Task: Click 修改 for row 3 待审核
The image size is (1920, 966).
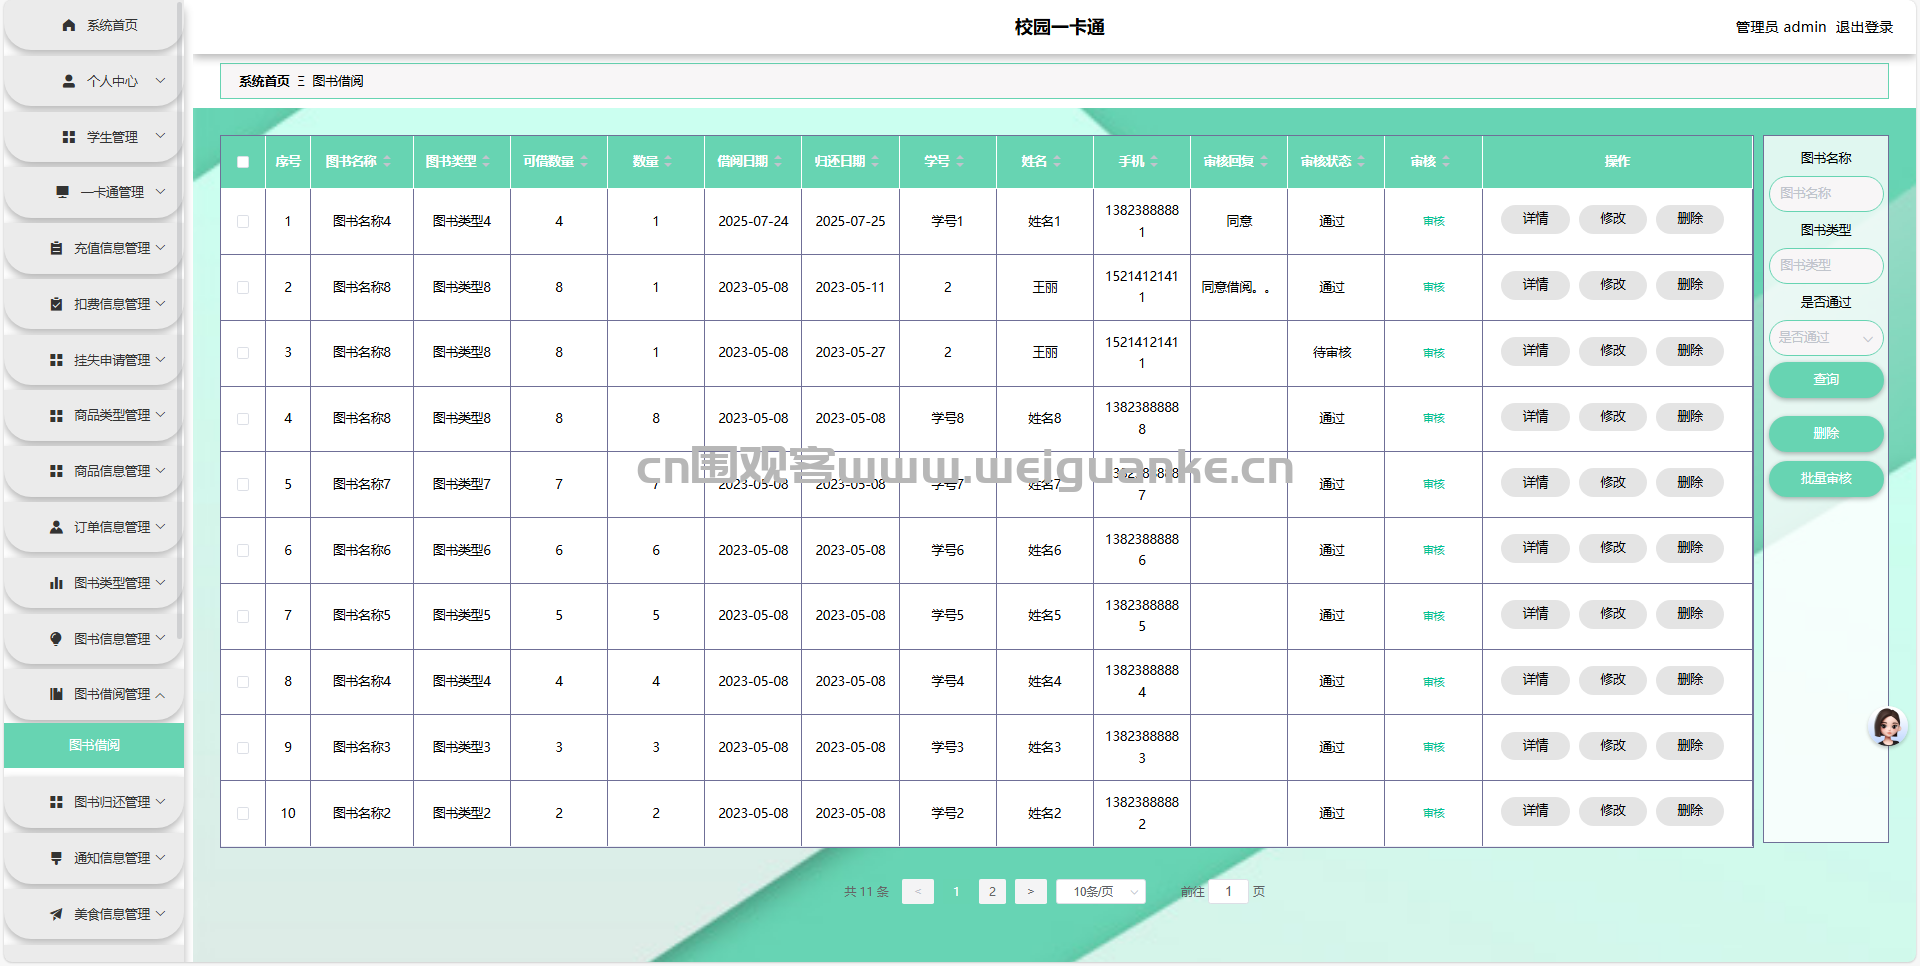Action: [x=1613, y=351]
